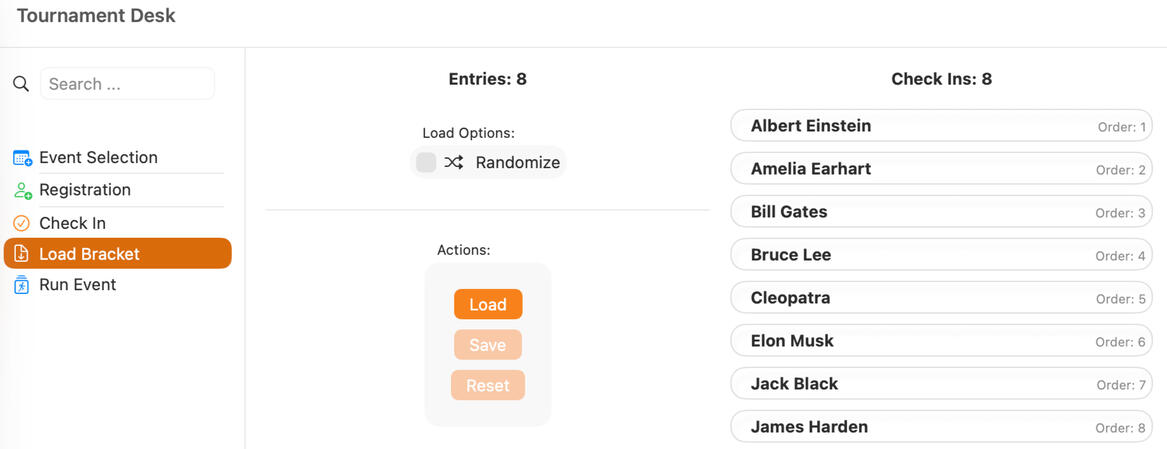The image size is (1167, 449).
Task: Click the shuffle arrows Randomize icon
Action: (x=454, y=162)
